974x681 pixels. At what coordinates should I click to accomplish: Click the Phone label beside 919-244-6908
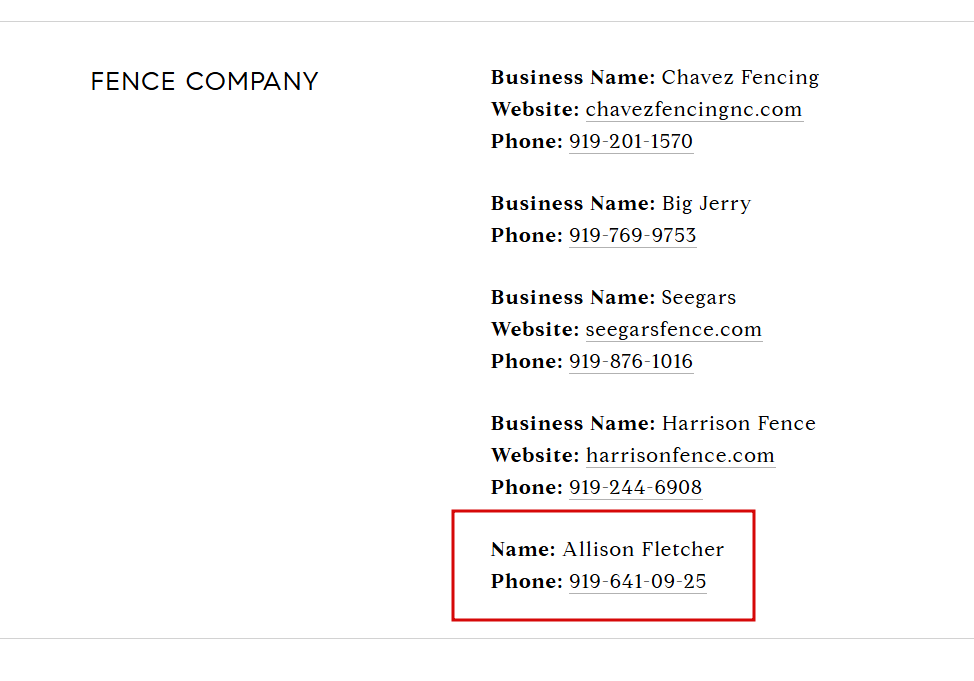click(527, 488)
